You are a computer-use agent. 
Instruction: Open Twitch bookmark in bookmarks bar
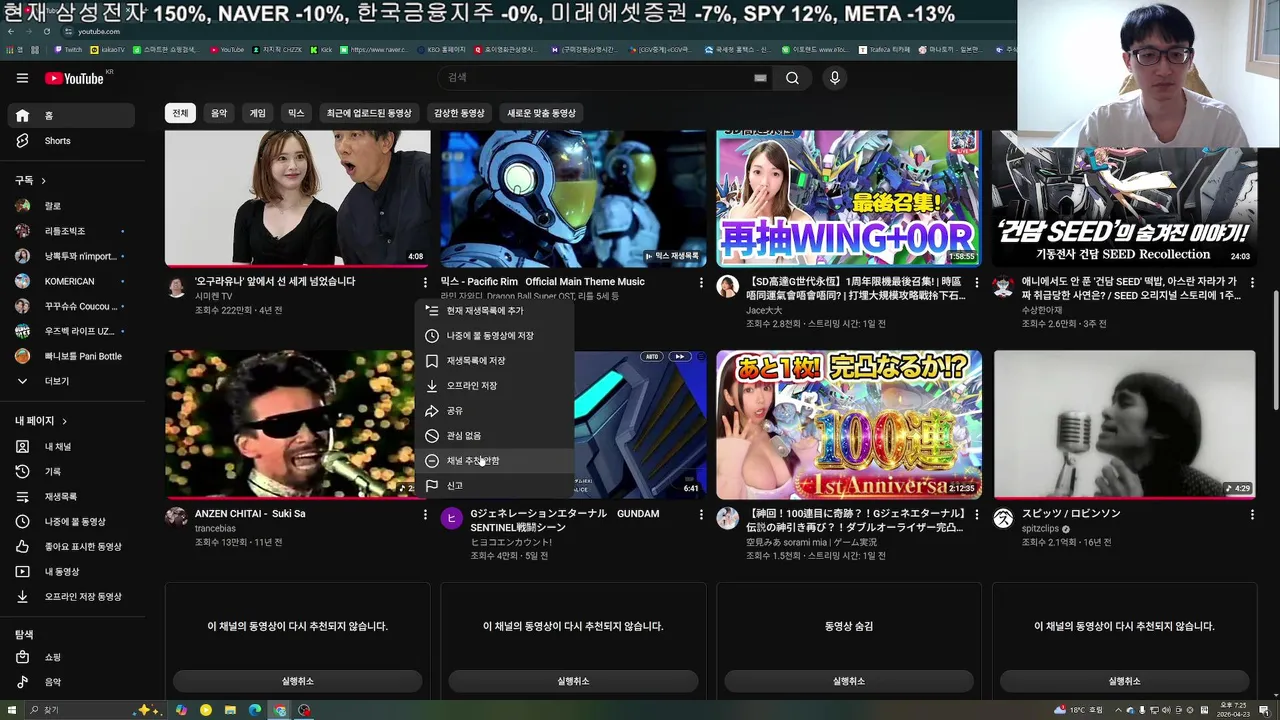(69, 49)
